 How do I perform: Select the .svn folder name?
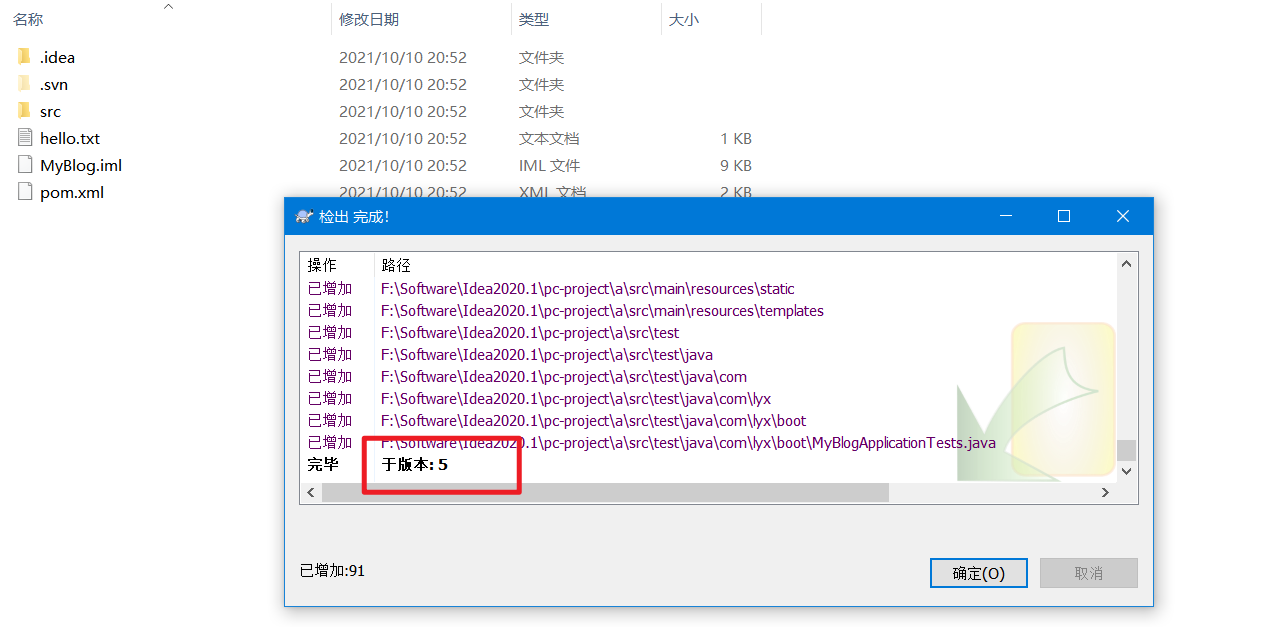click(x=54, y=84)
